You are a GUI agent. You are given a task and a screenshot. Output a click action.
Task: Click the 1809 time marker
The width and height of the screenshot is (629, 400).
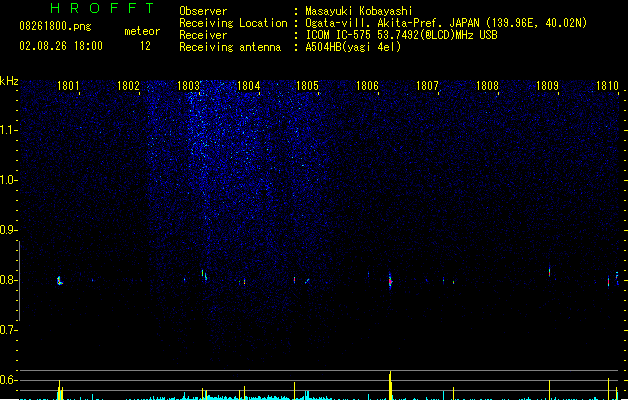(547, 86)
